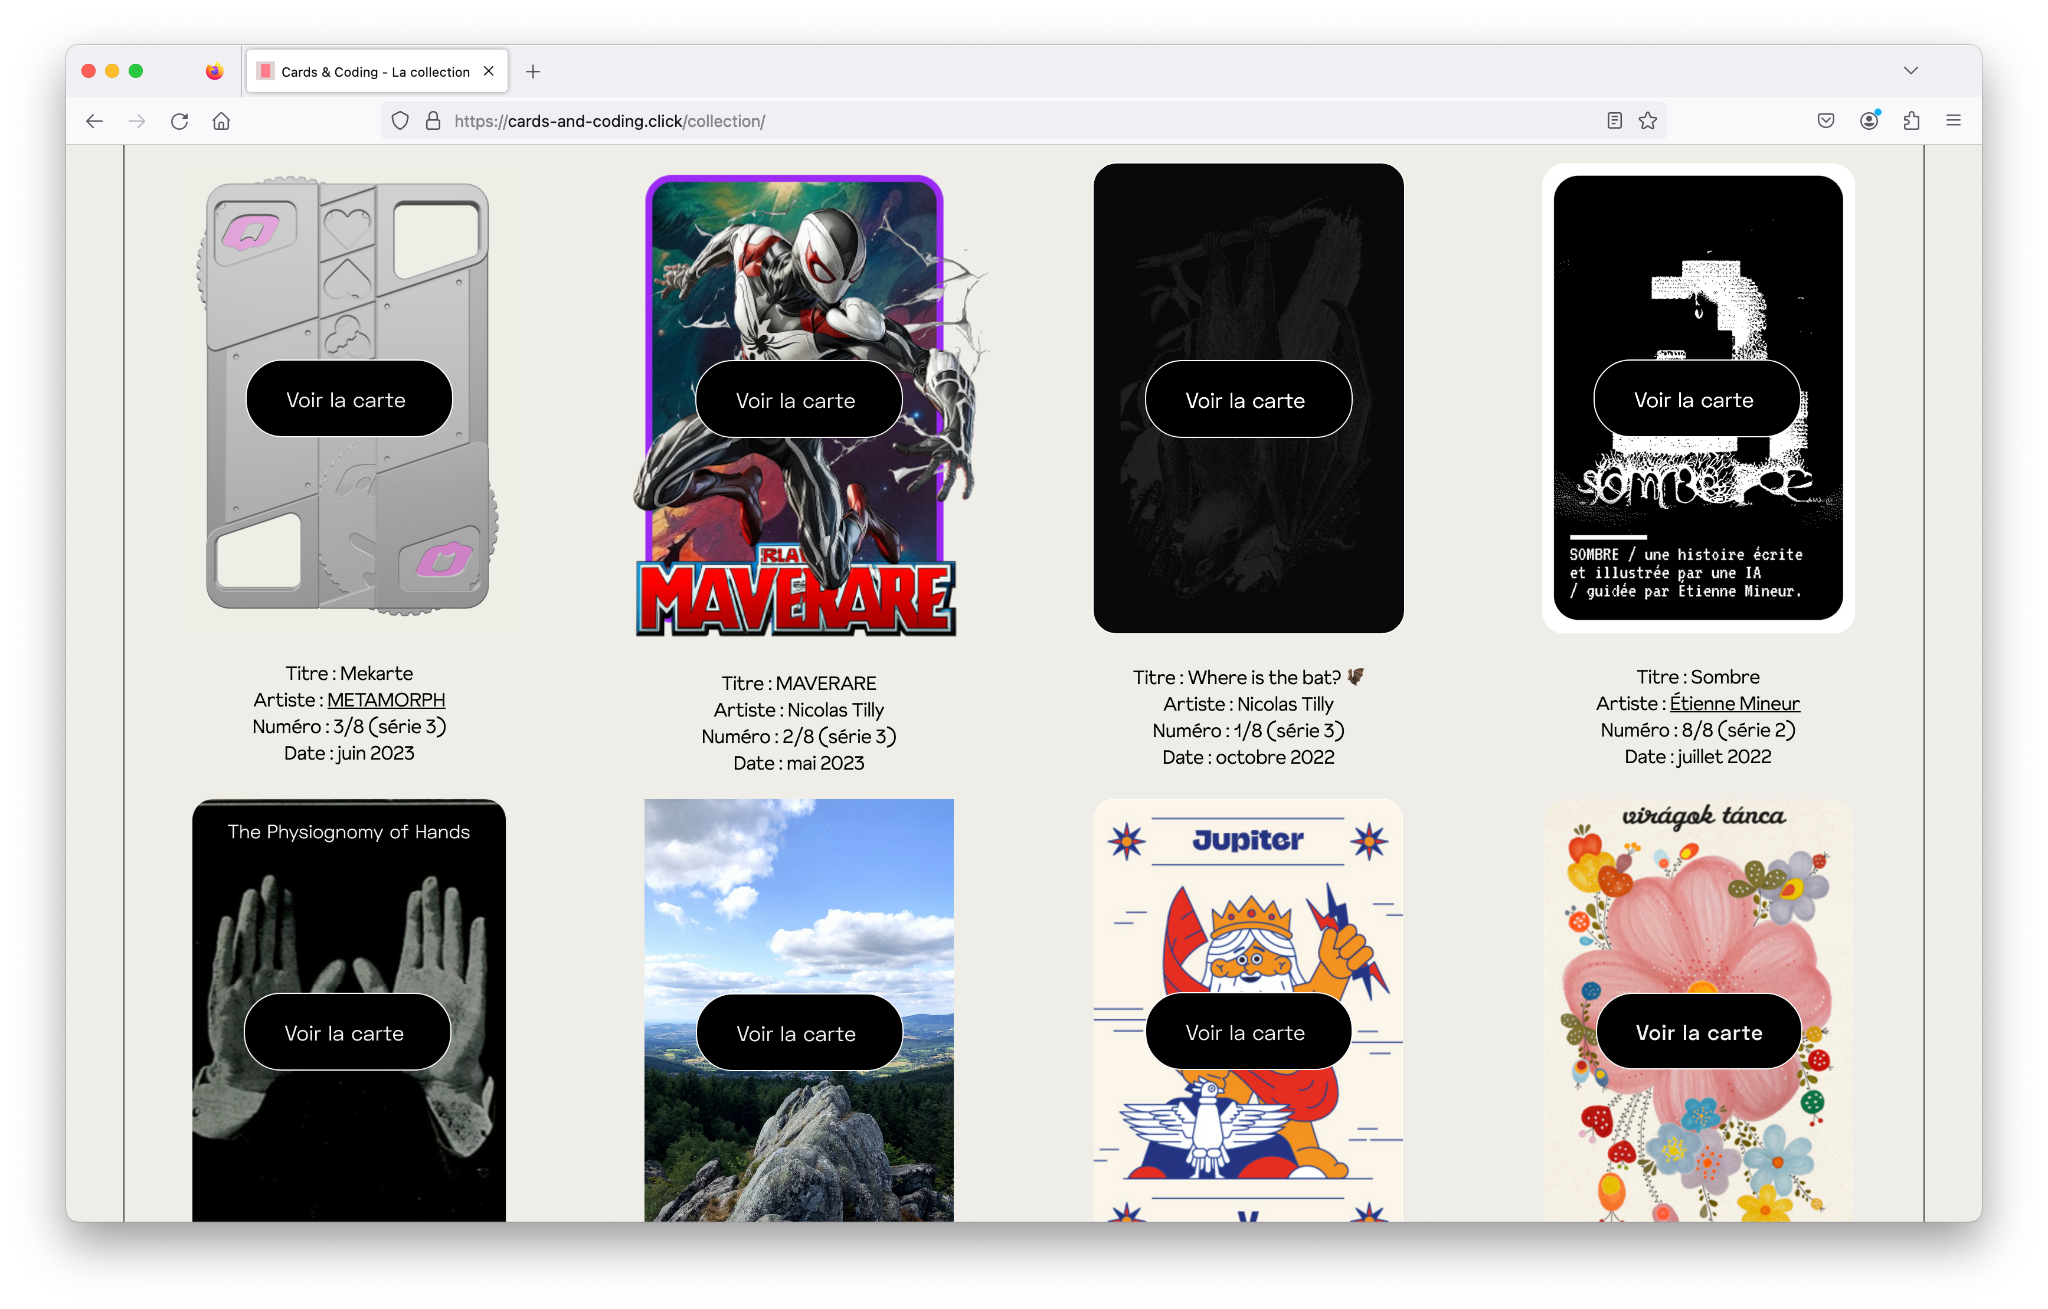Screen dimensions: 2048x1309
Task: Open the Firefox home page
Action: coord(221,121)
